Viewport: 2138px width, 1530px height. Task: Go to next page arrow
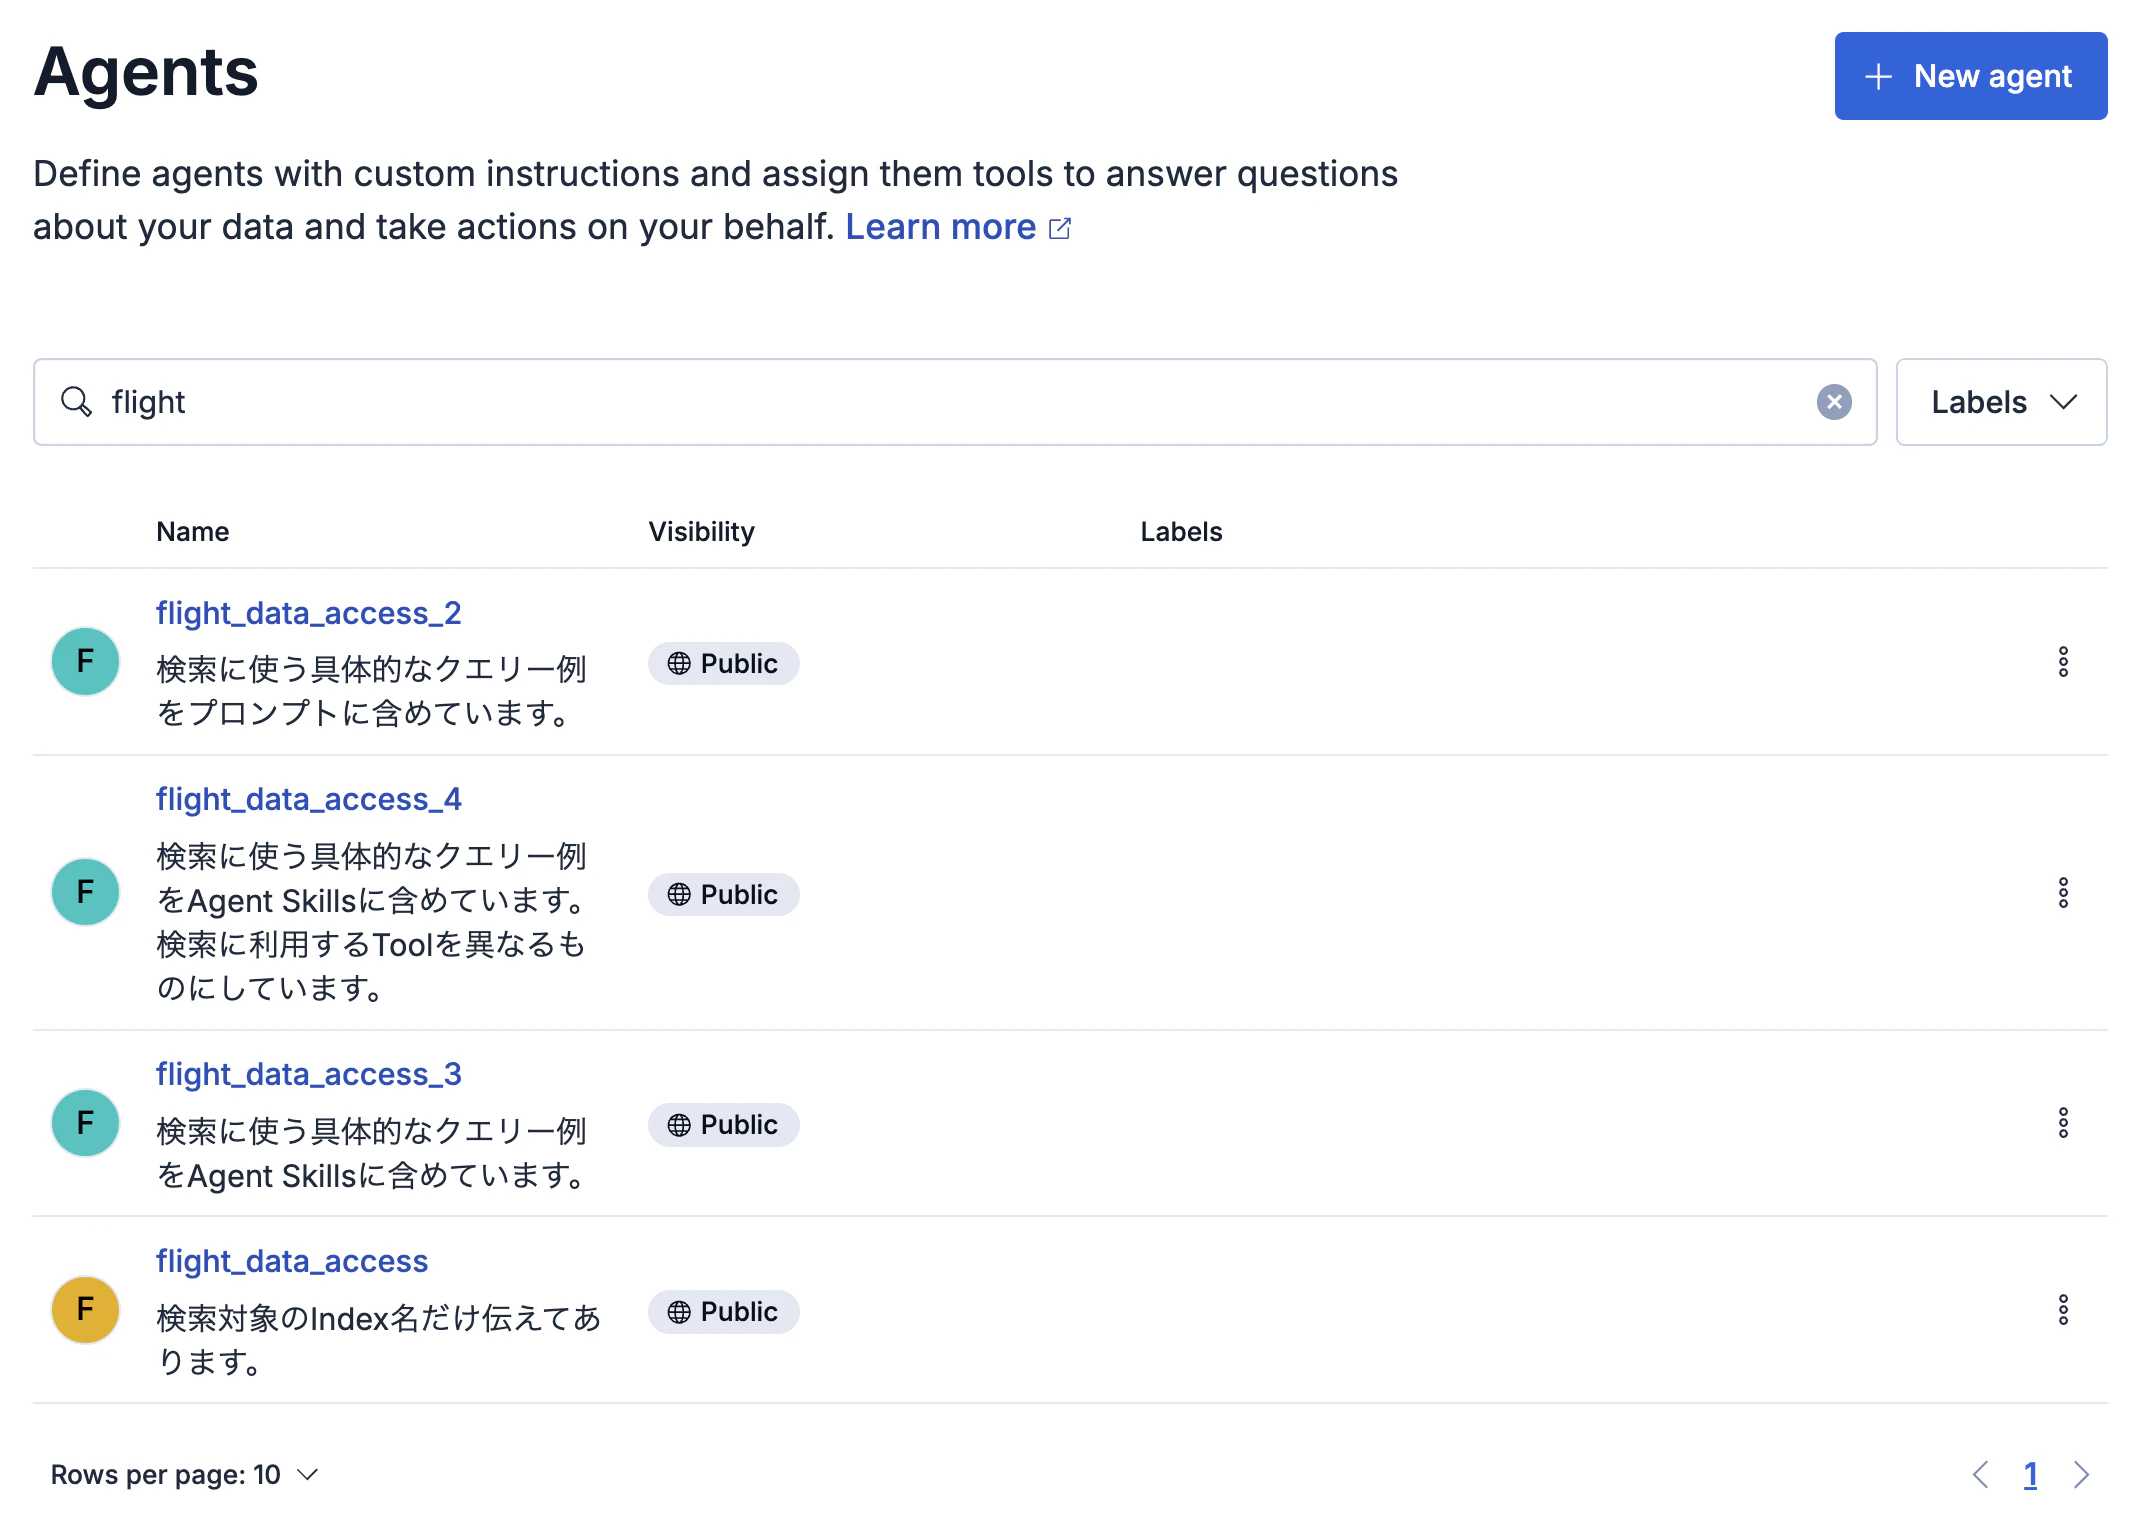click(x=2081, y=1475)
